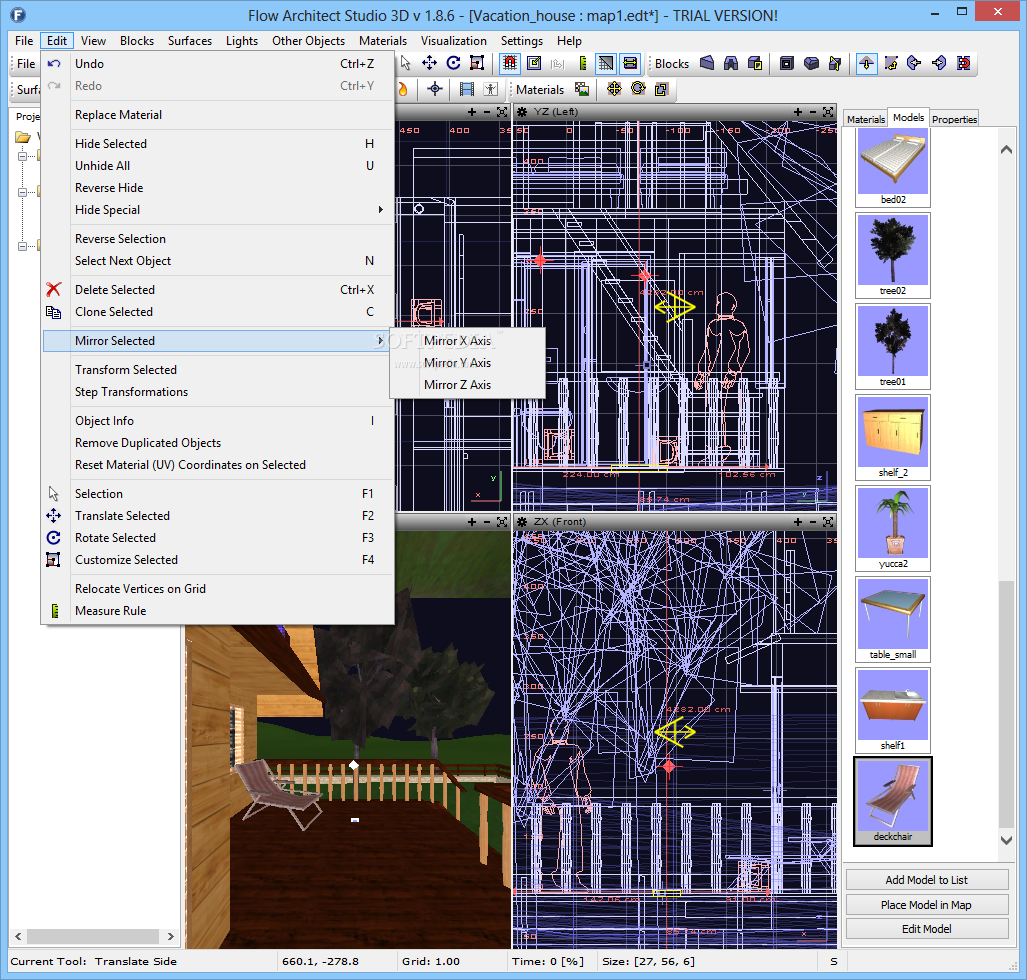This screenshot has height=980, width=1027.
Task: Choose Mirror Z Axis from submenu
Action: tap(468, 385)
